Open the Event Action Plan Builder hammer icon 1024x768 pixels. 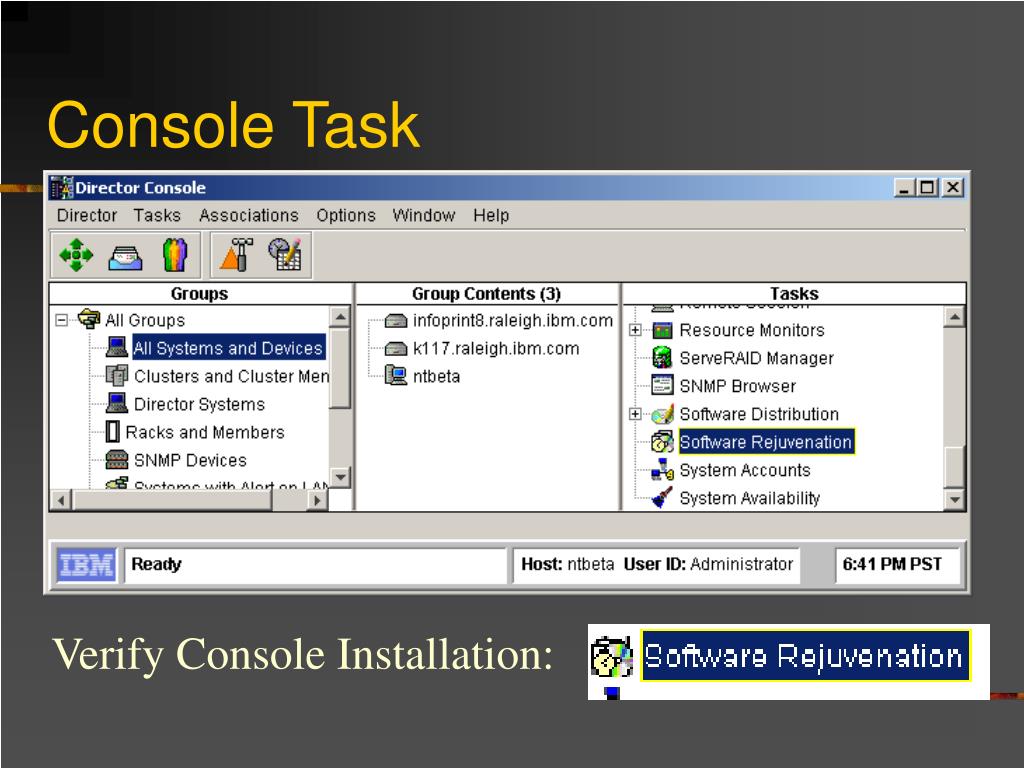pos(236,255)
